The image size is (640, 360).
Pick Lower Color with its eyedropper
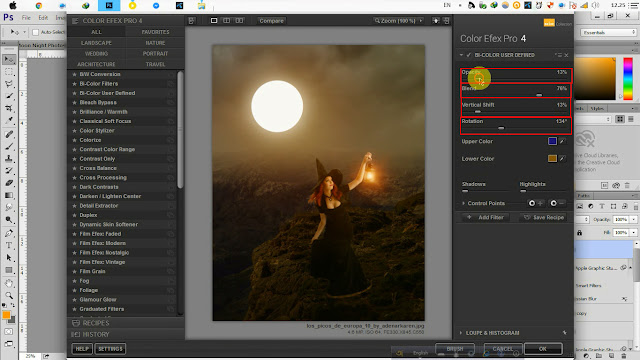(562, 158)
